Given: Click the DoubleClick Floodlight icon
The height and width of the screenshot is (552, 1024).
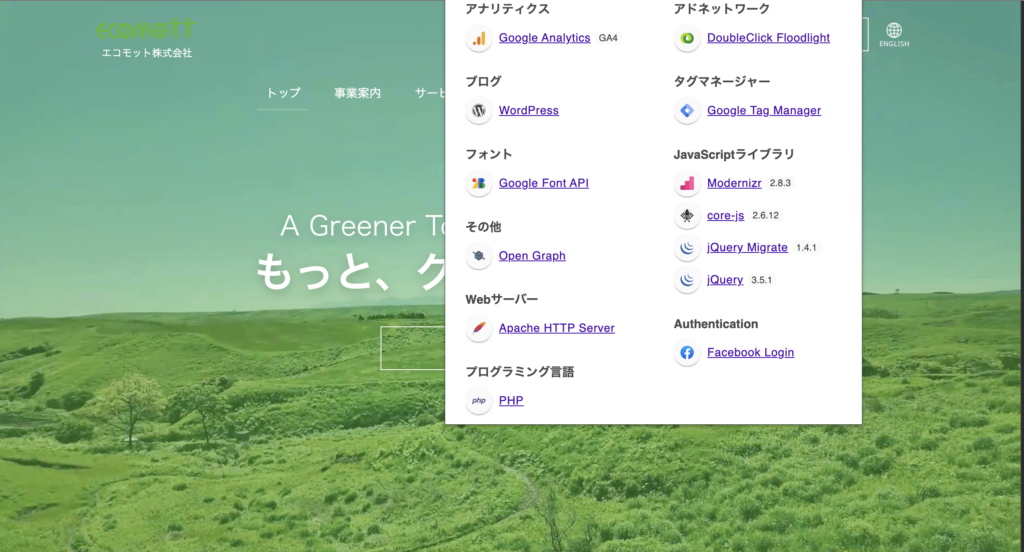Looking at the screenshot, I should coord(687,38).
